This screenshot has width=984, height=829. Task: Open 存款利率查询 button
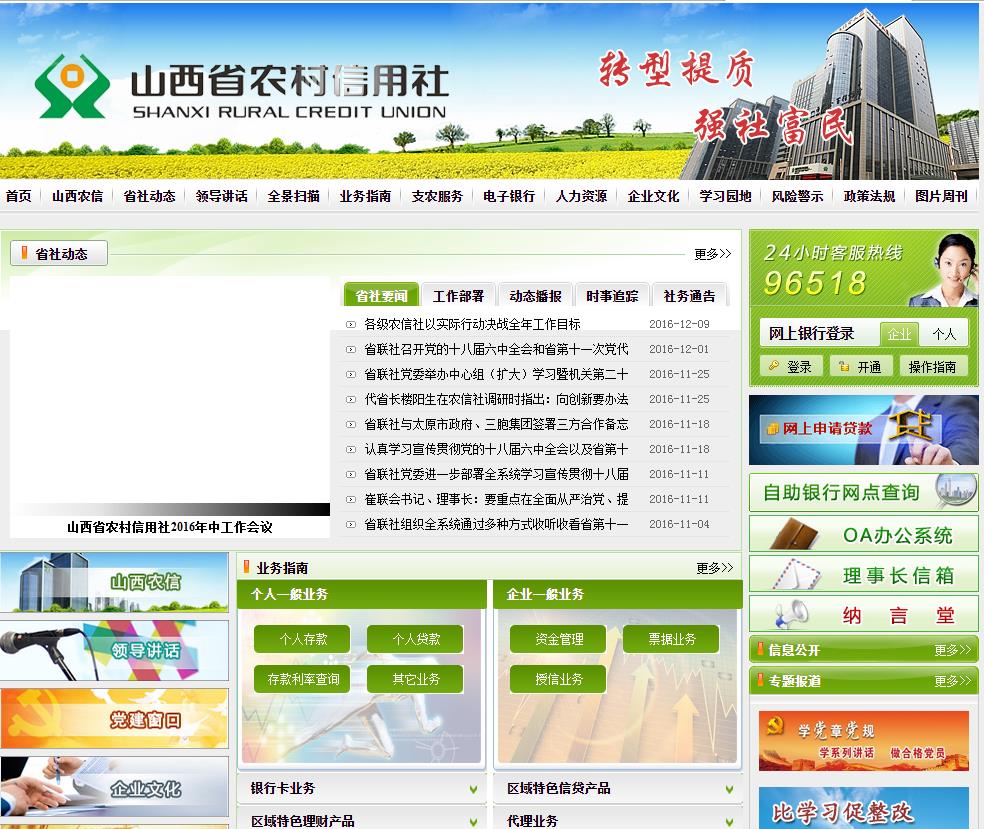coord(302,679)
